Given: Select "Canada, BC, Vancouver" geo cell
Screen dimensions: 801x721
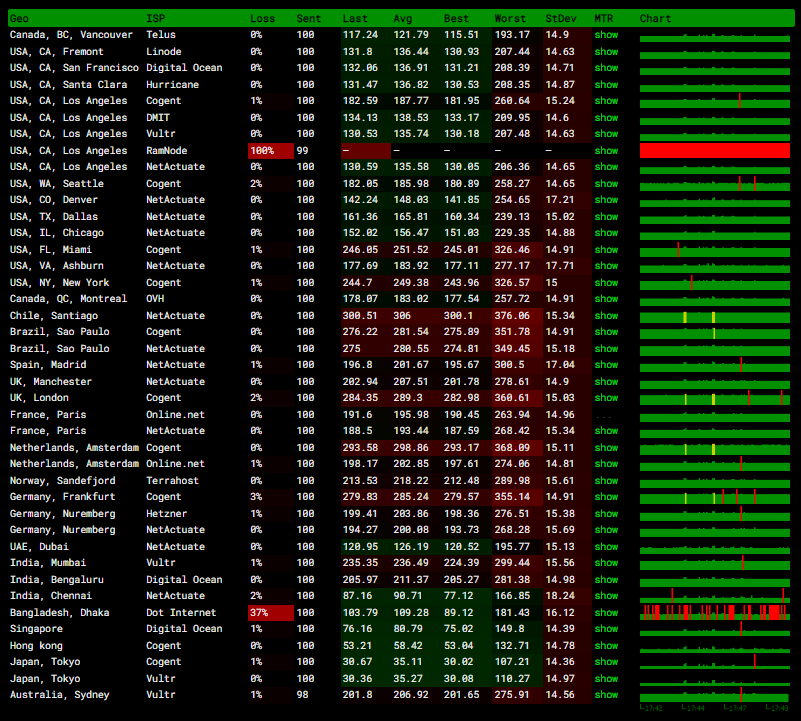Looking at the screenshot, I should tap(71, 35).
